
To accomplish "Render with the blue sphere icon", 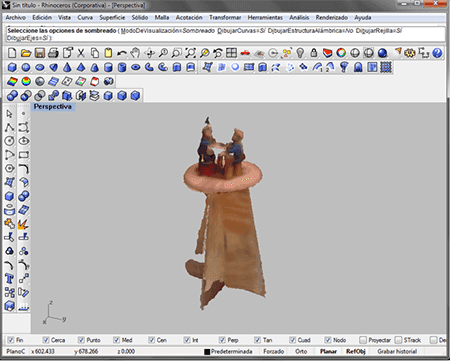I will (x=382, y=53).
